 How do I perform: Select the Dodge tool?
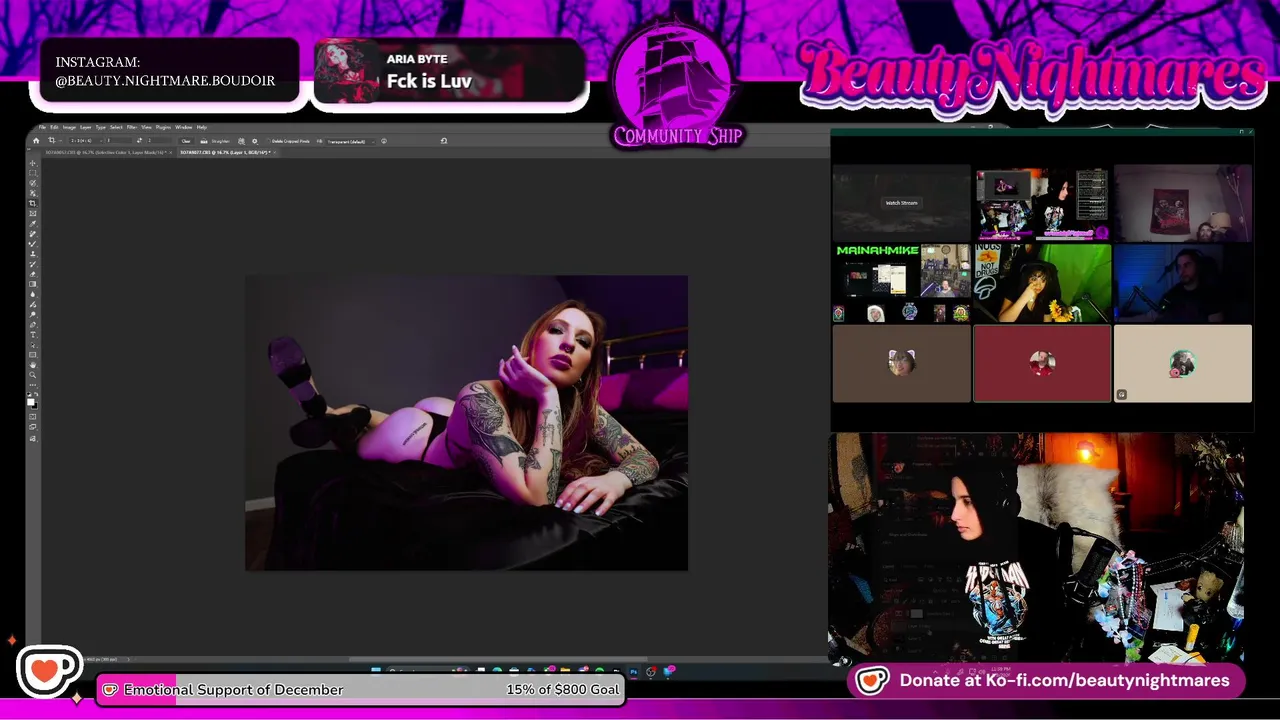pos(33,315)
